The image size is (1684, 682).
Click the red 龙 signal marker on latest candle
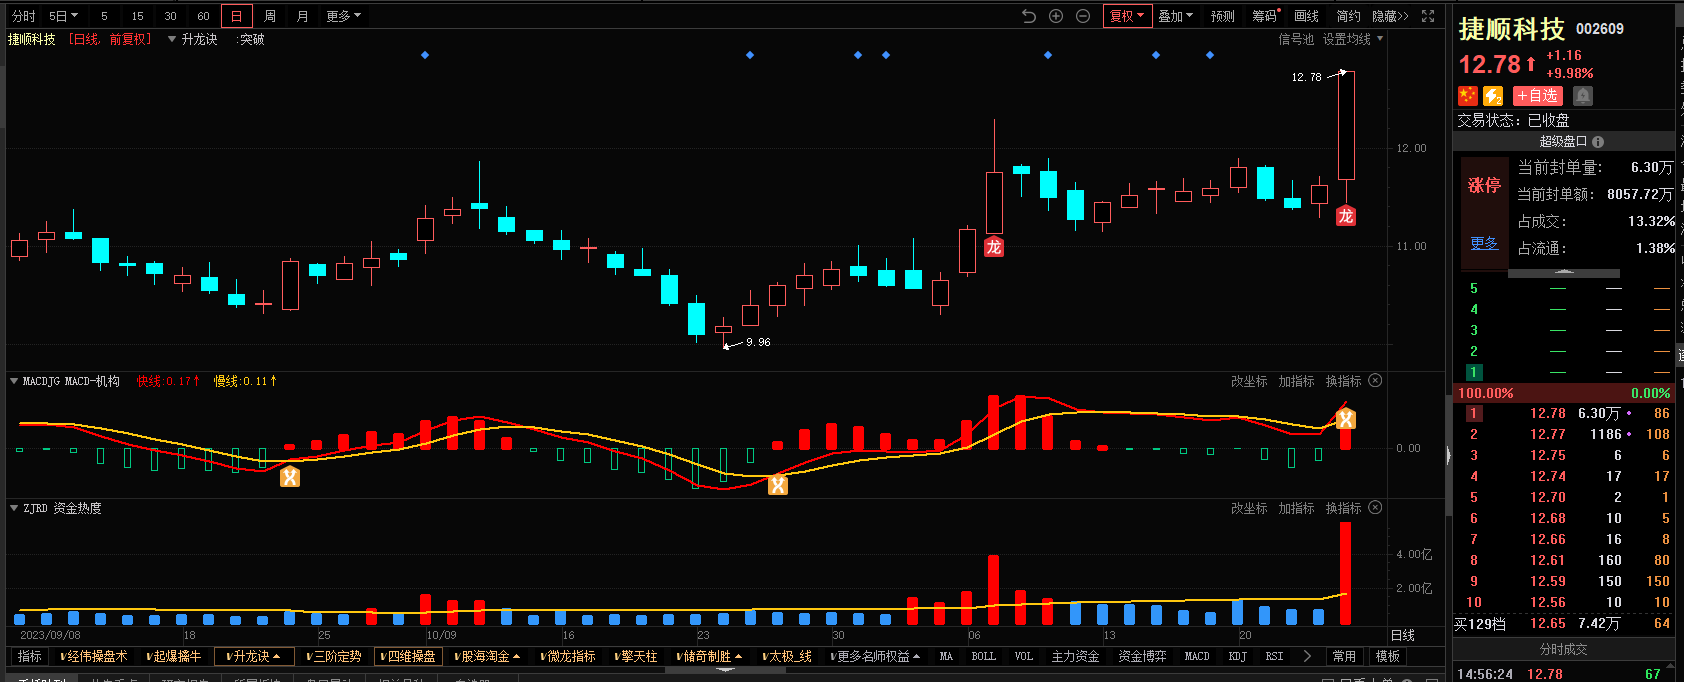coord(1346,216)
